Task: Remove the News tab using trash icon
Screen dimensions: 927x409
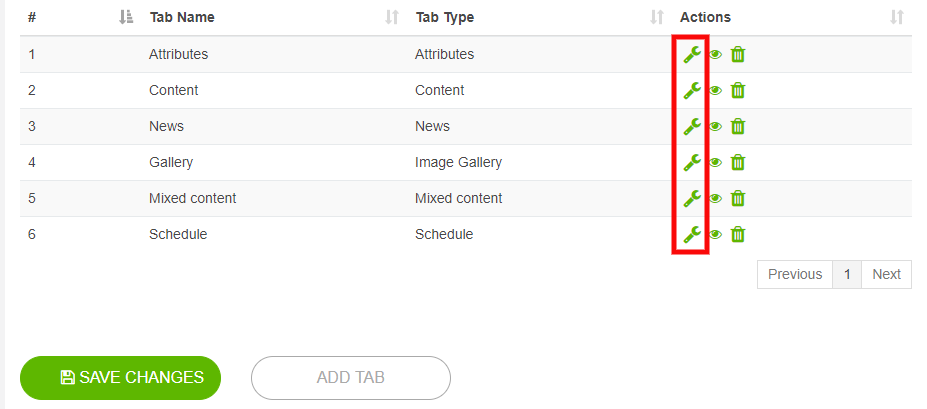Action: click(x=738, y=126)
